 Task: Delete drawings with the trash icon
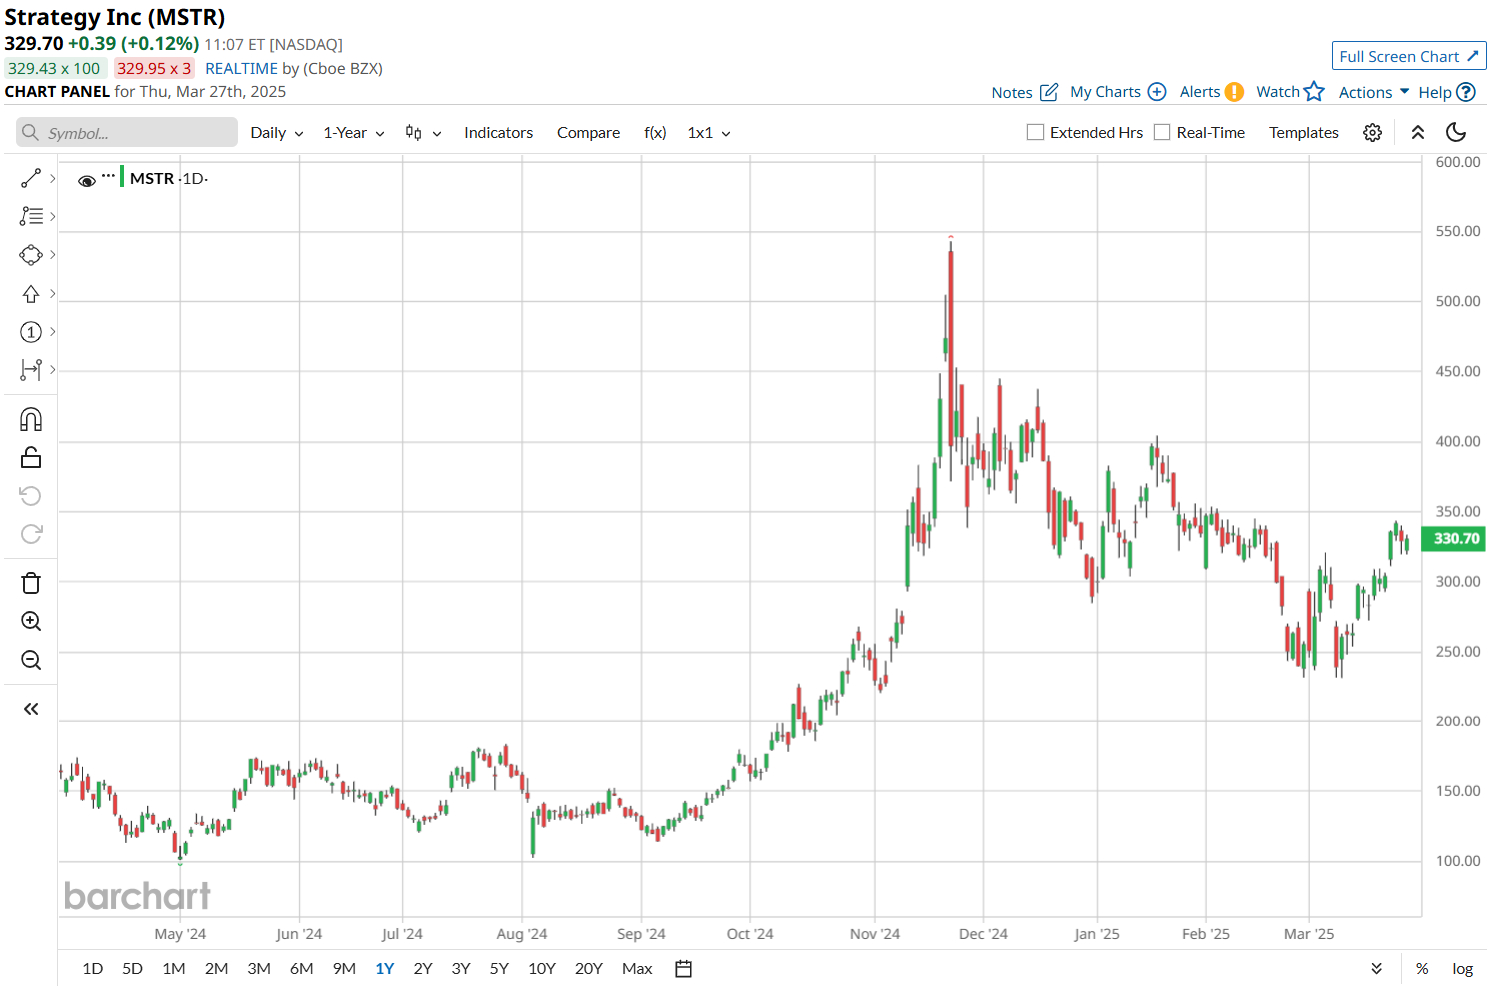pyautogui.click(x=31, y=583)
